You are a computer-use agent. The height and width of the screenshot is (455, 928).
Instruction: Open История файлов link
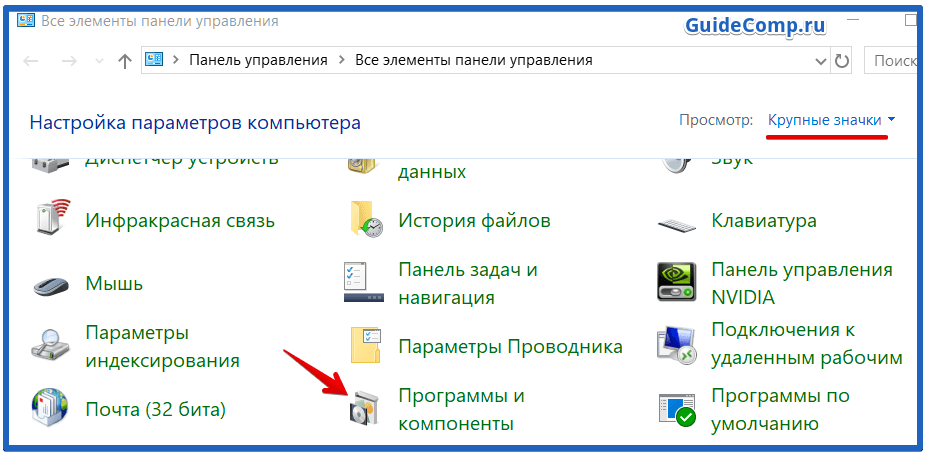pos(475,221)
